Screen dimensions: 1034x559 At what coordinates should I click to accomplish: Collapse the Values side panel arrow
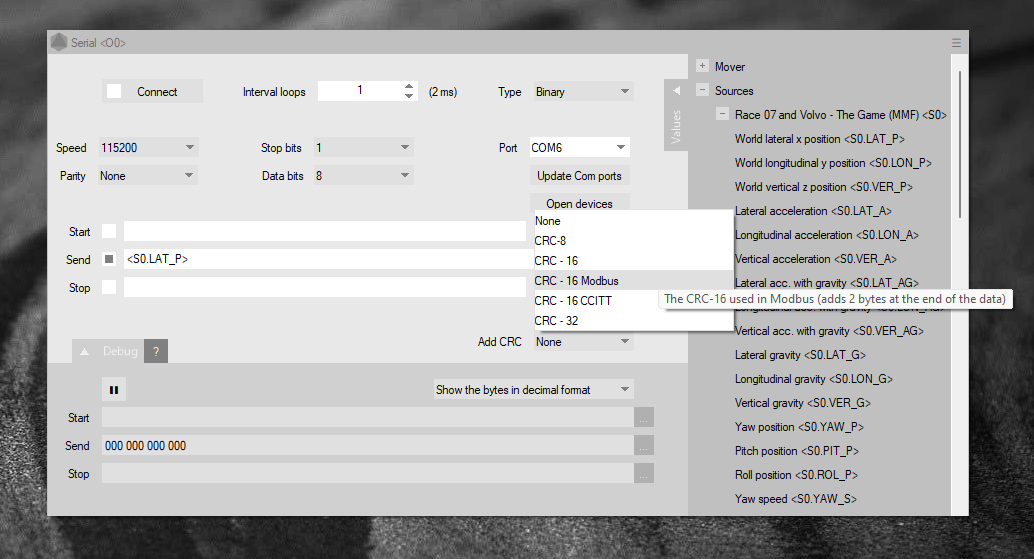pos(676,91)
